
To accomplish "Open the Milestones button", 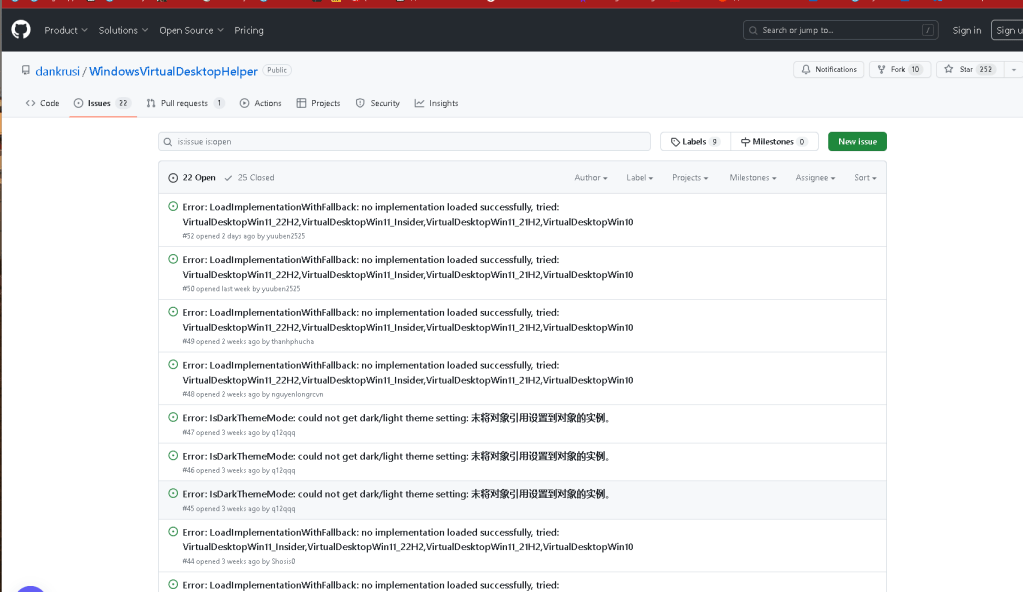I will click(774, 142).
